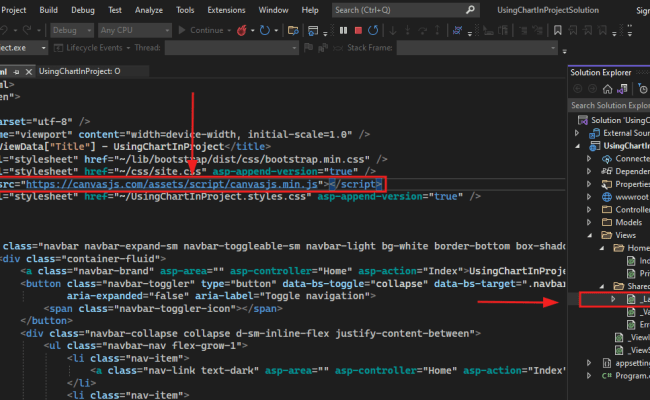Click the Back arrow in Solution Explorer
The image size is (650, 400).
point(577,89)
